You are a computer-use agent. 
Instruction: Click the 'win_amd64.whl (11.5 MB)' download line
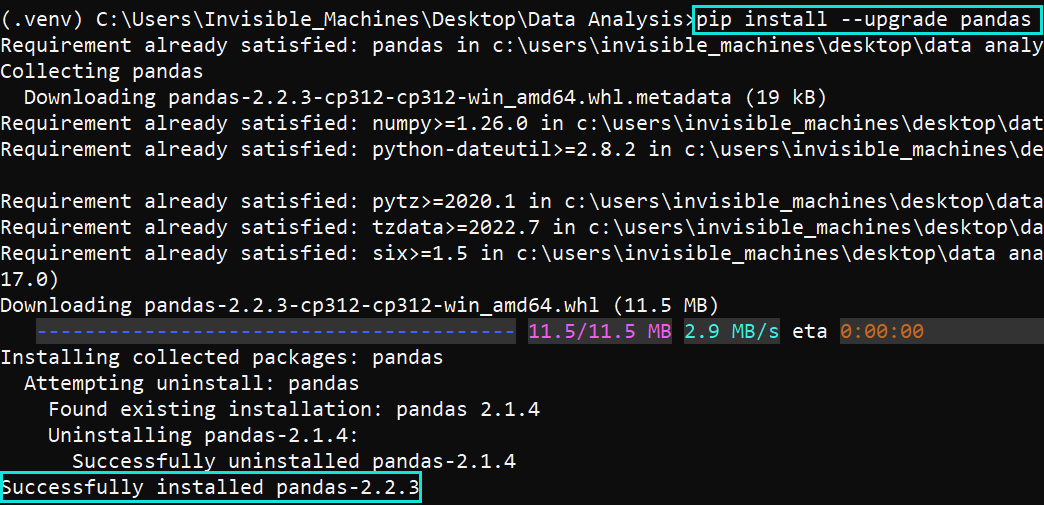click(360, 306)
